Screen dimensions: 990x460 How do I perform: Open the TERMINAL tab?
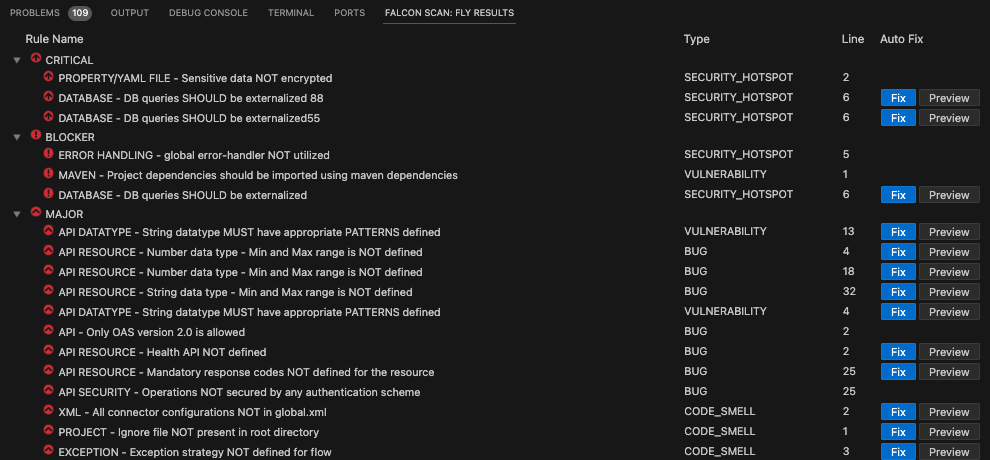pos(291,13)
